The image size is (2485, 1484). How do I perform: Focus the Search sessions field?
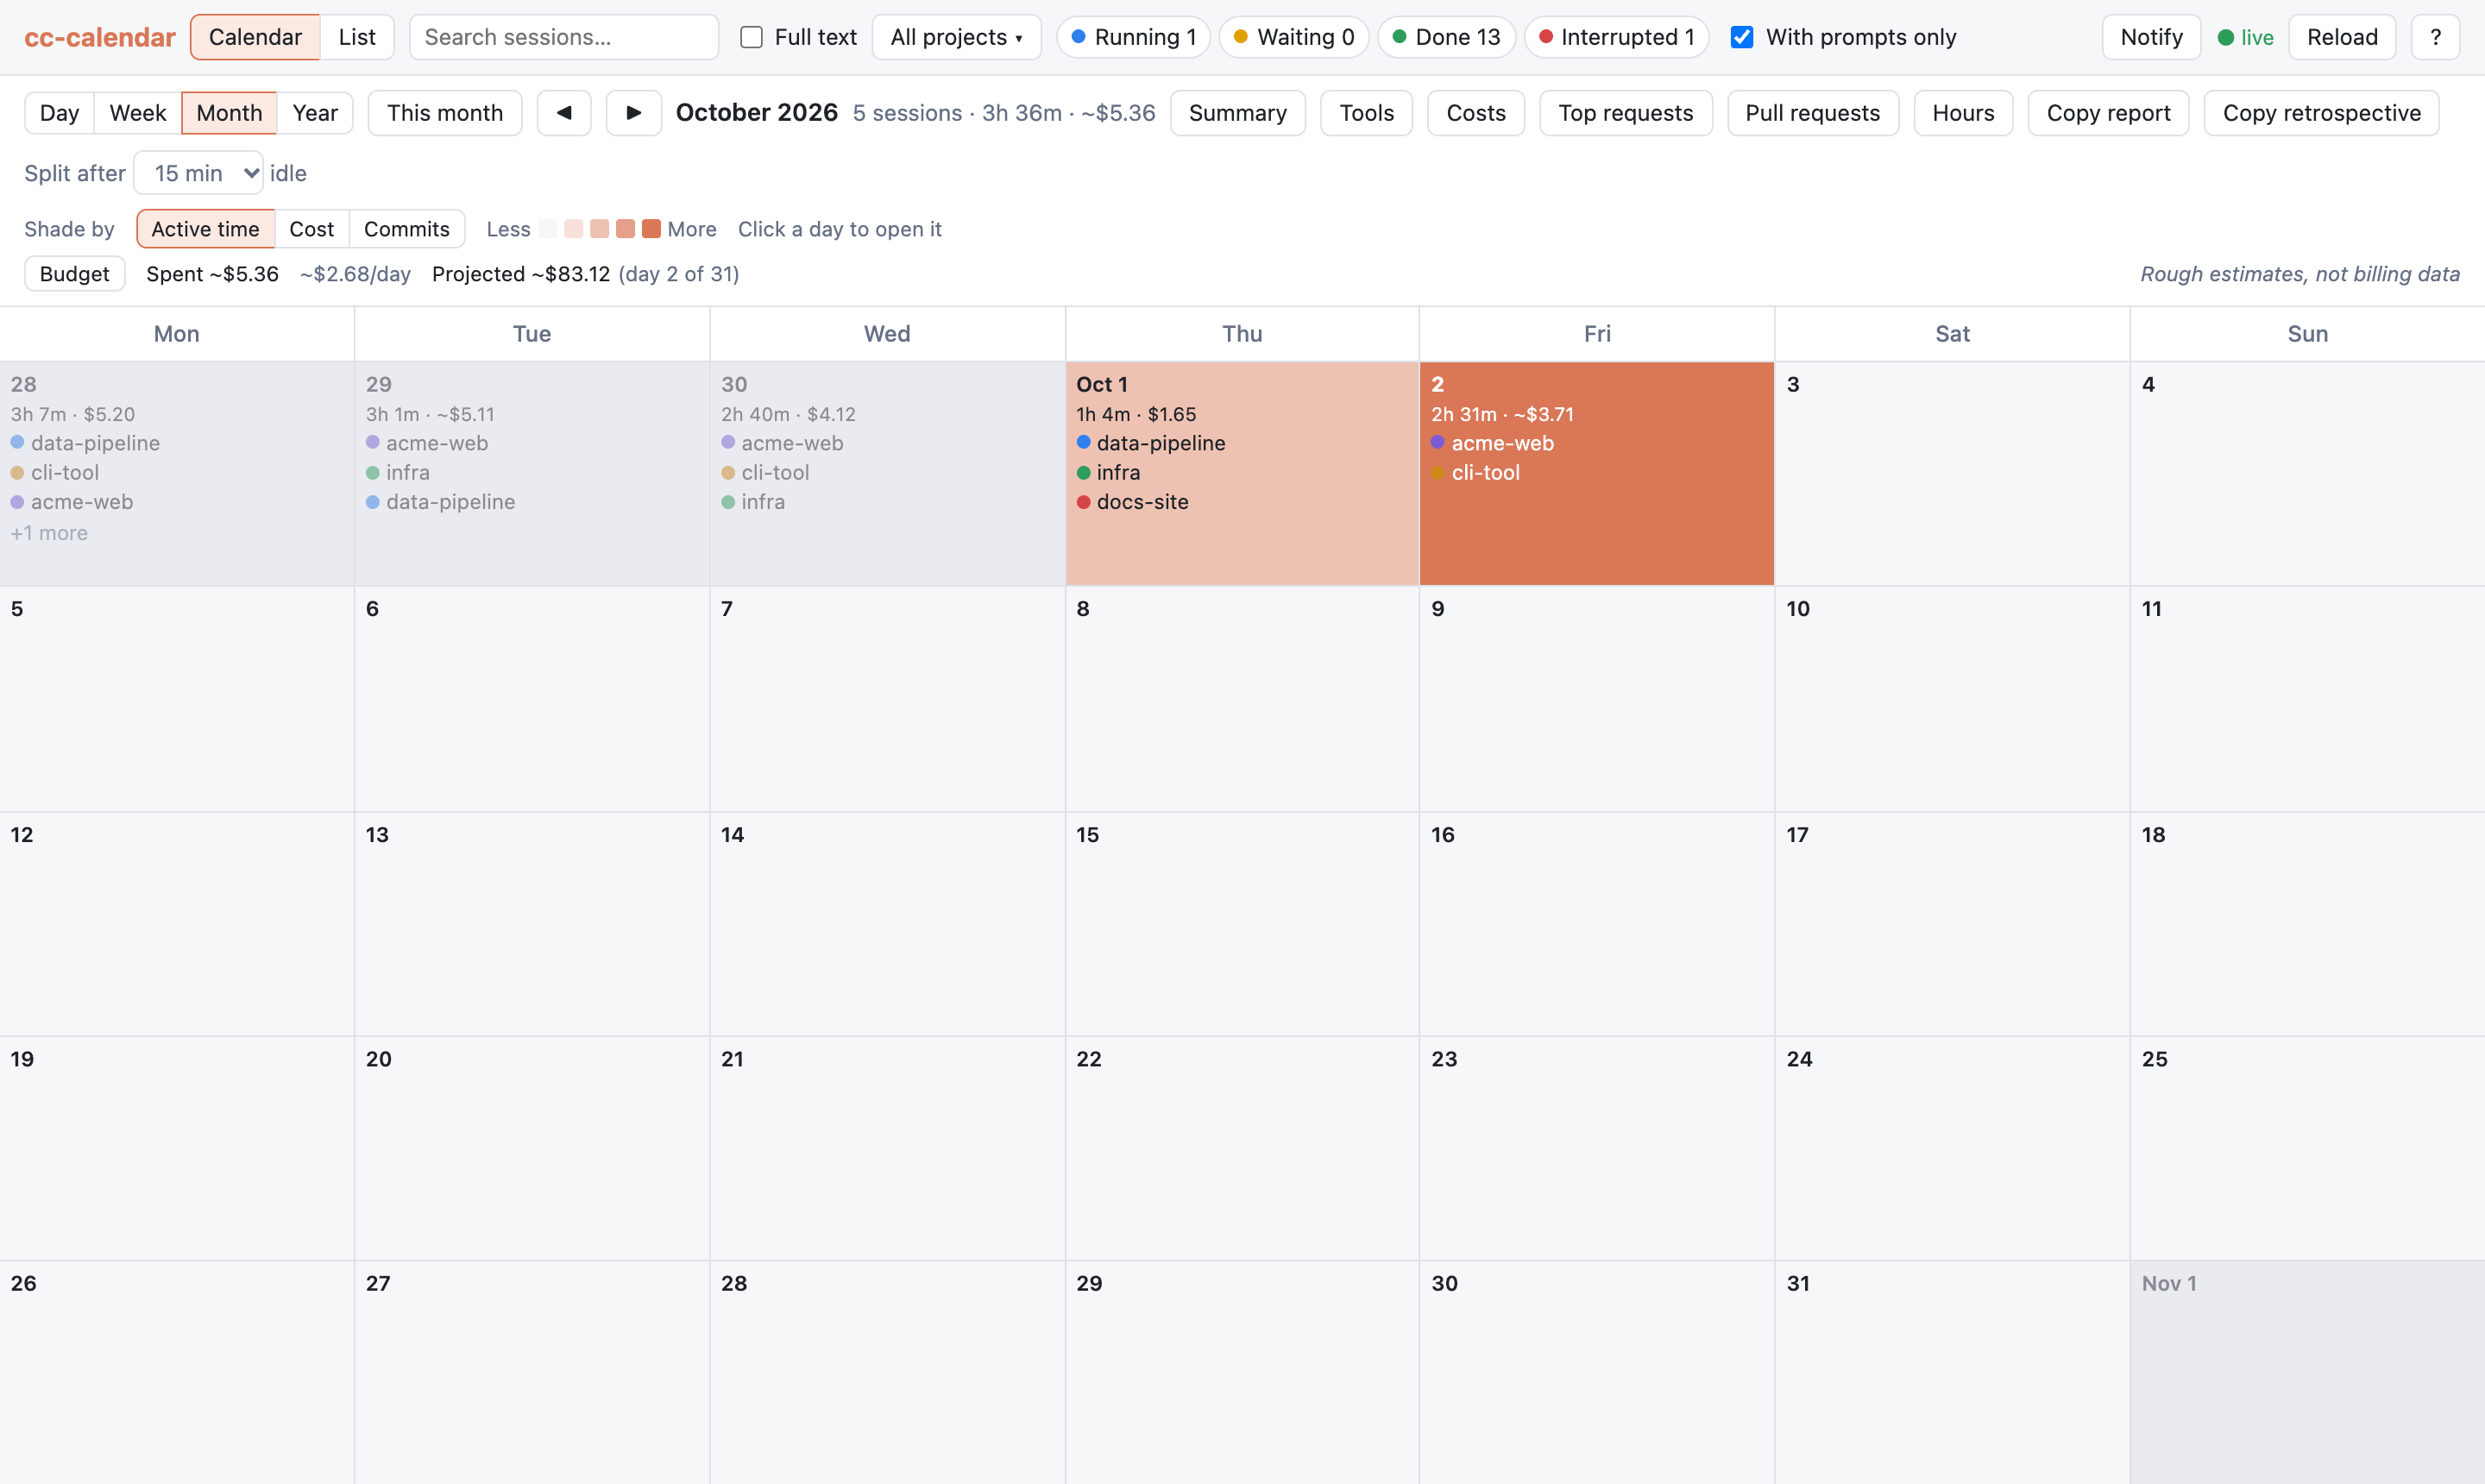pos(564,37)
